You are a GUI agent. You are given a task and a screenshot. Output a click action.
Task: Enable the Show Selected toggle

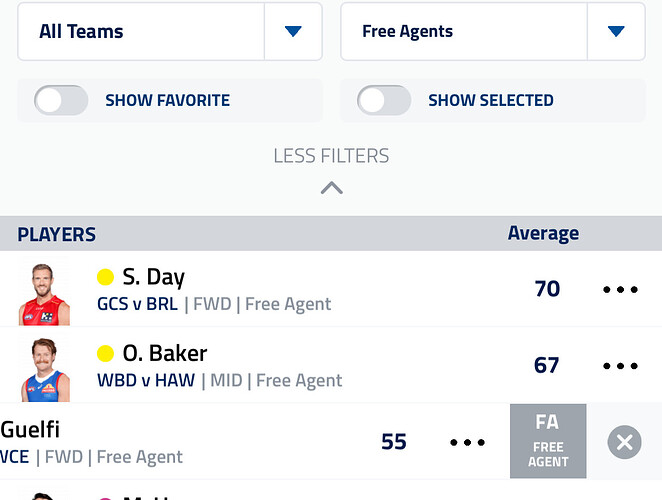[x=385, y=100]
